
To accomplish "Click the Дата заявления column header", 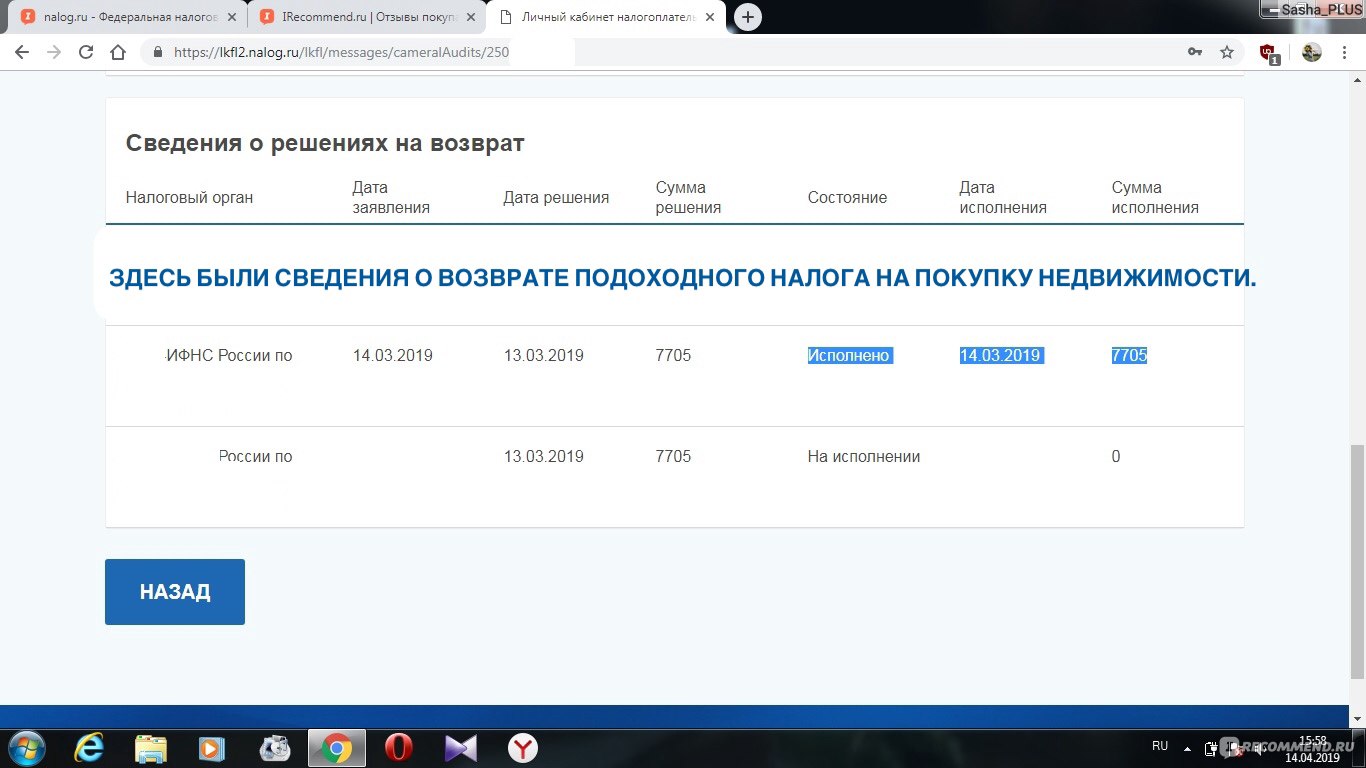I will point(391,198).
